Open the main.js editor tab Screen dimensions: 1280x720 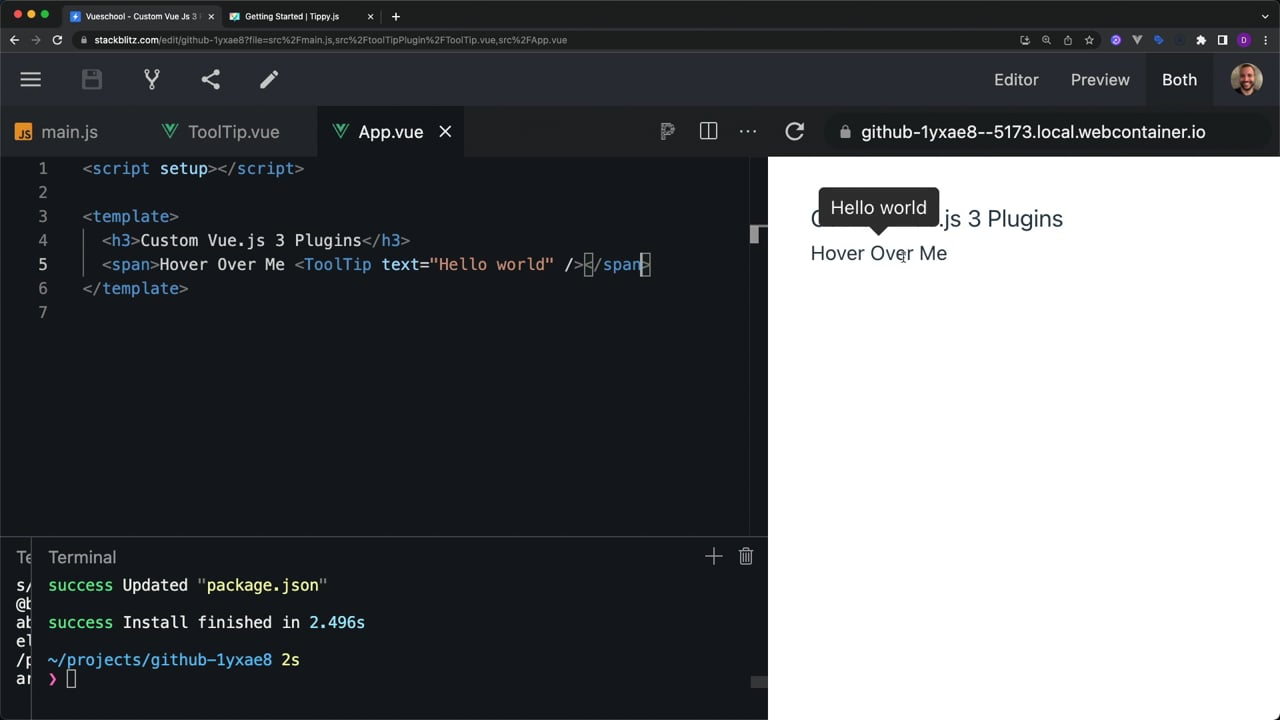tap(69, 132)
